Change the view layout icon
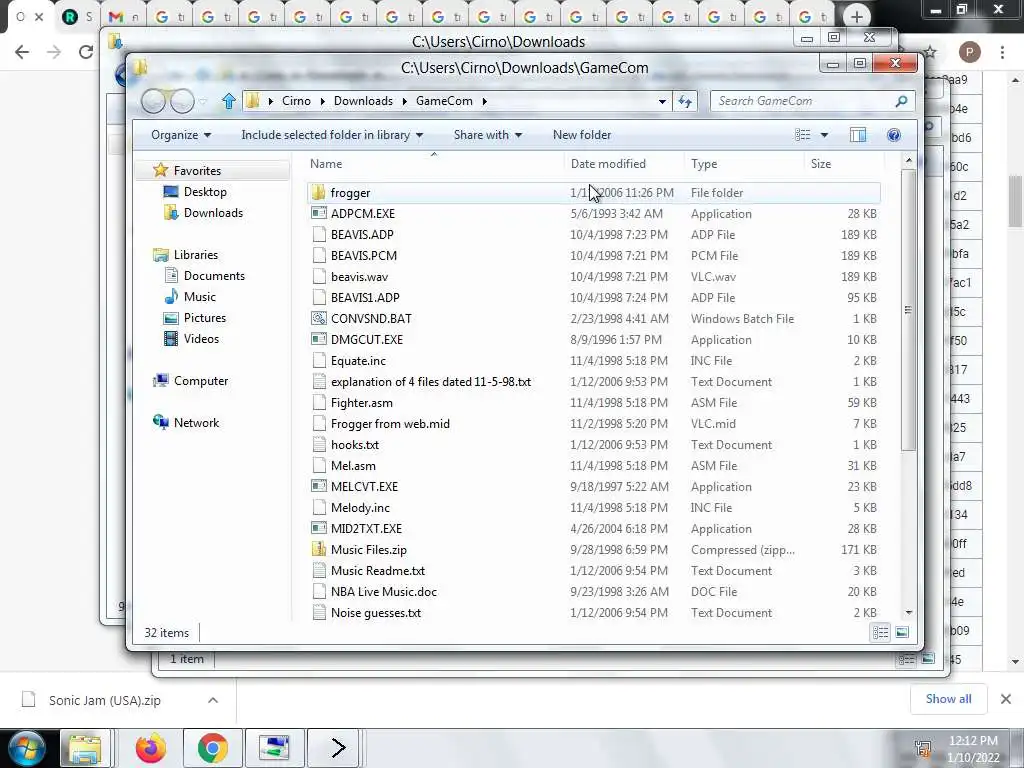This screenshot has width=1024, height=768. [803, 135]
